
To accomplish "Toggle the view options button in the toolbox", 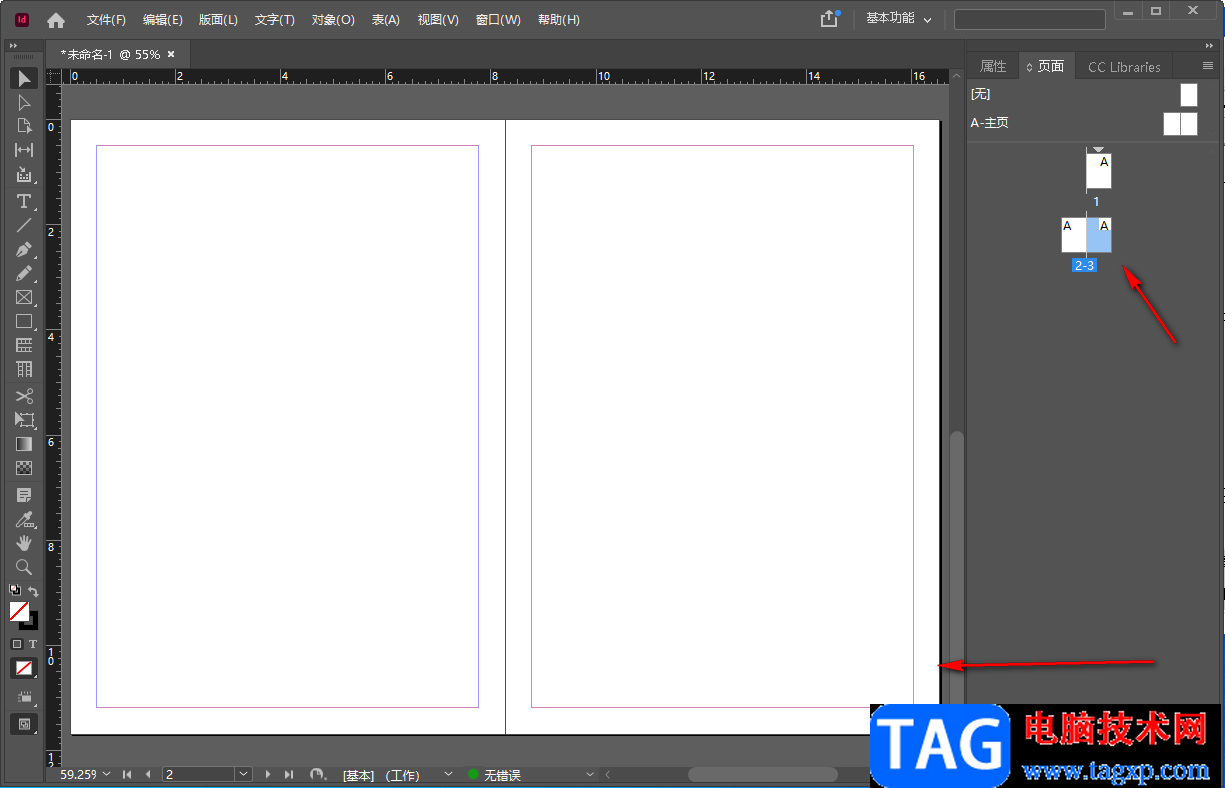I will point(24,696).
